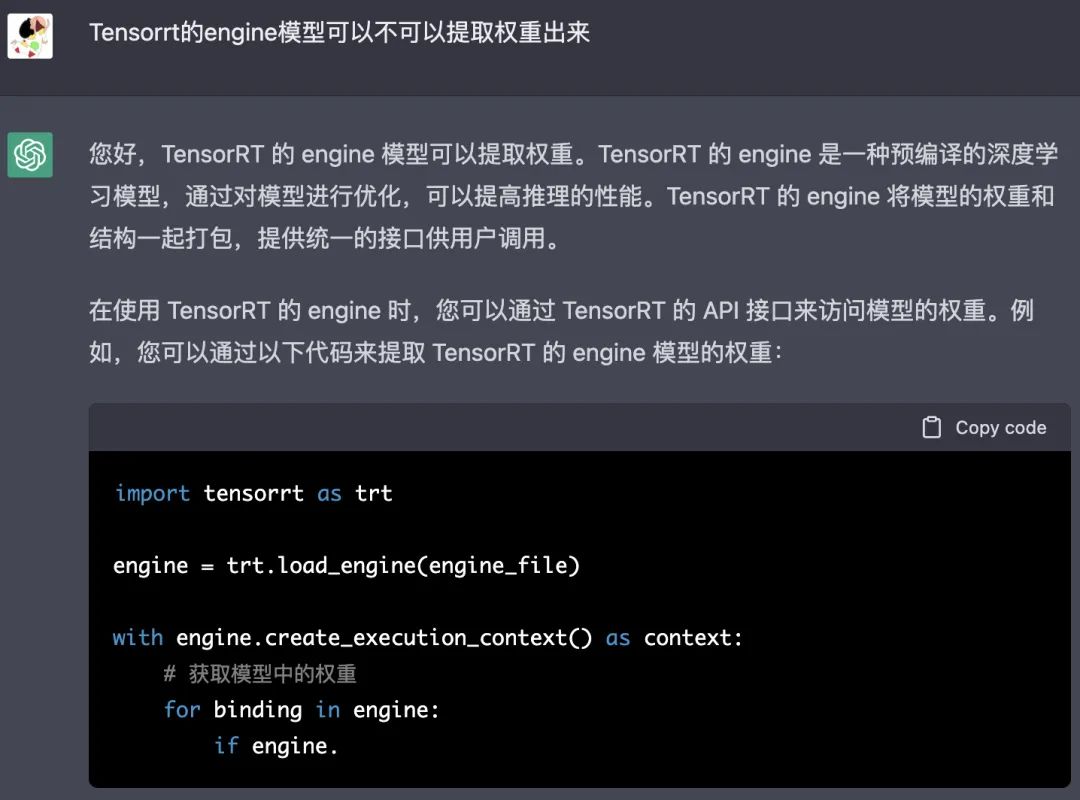Click the if engine. code line
Image resolution: width=1080 pixels, height=800 pixels.
click(x=276, y=746)
